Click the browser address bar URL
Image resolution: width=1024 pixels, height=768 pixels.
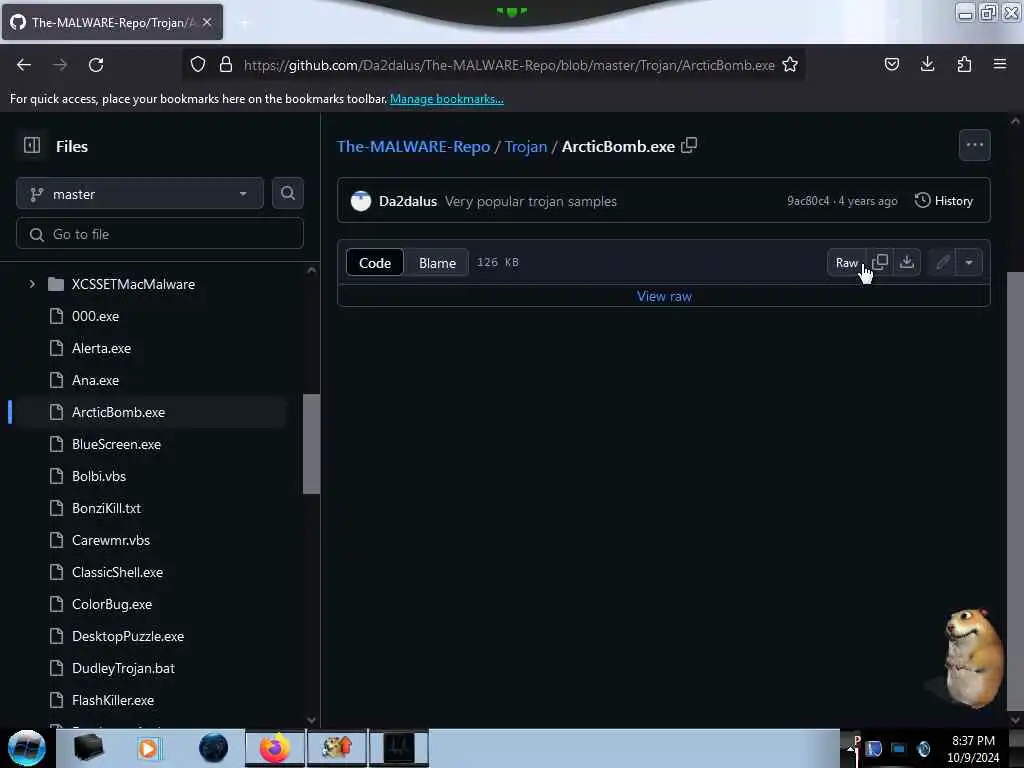coord(509,65)
